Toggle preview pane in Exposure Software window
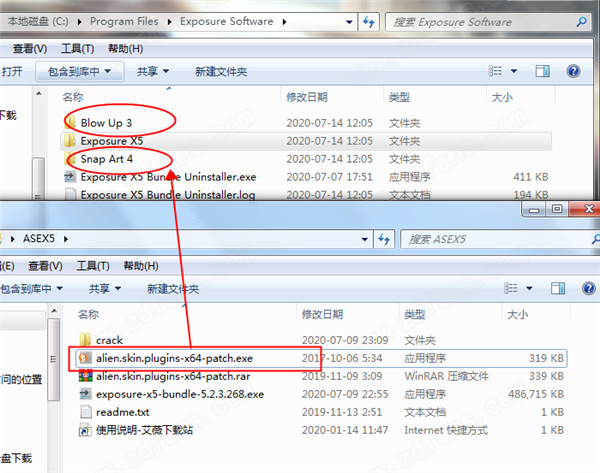This screenshot has width=600, height=473. coord(543,71)
